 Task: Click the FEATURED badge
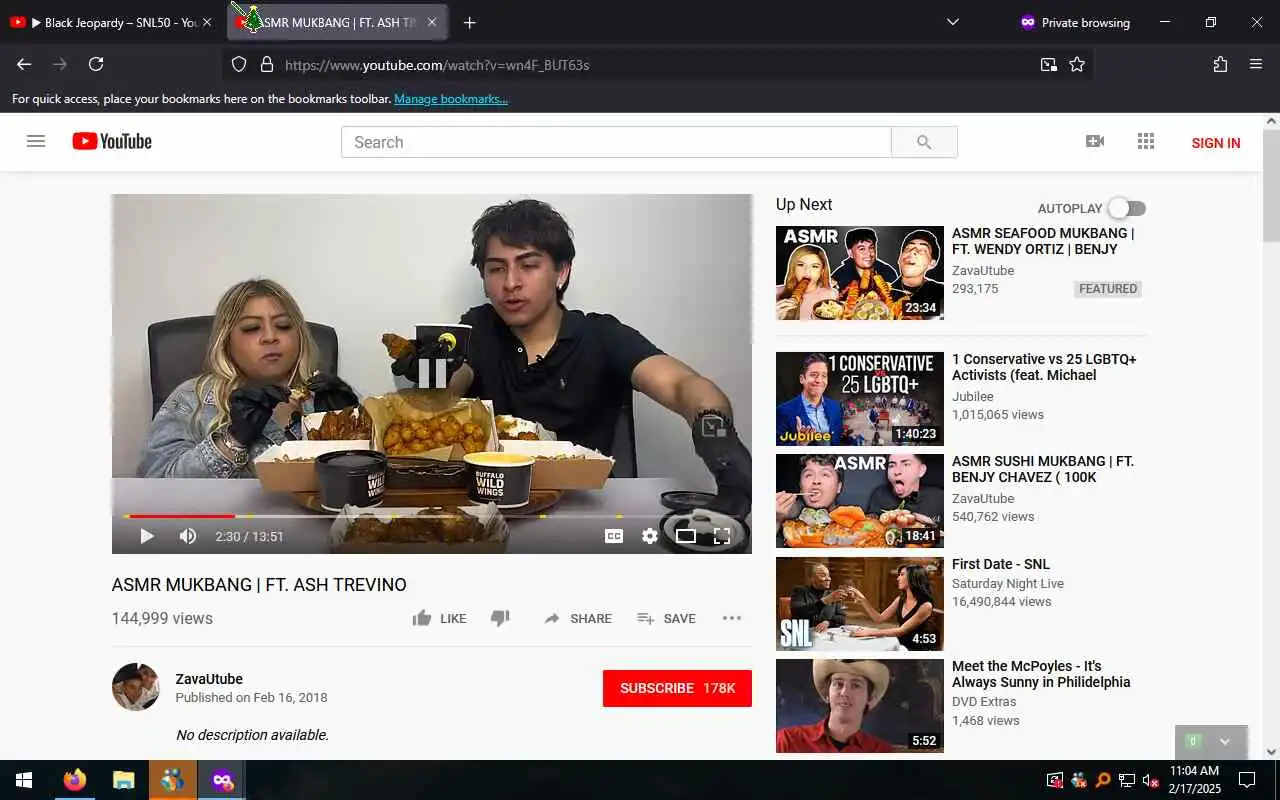(x=1107, y=289)
